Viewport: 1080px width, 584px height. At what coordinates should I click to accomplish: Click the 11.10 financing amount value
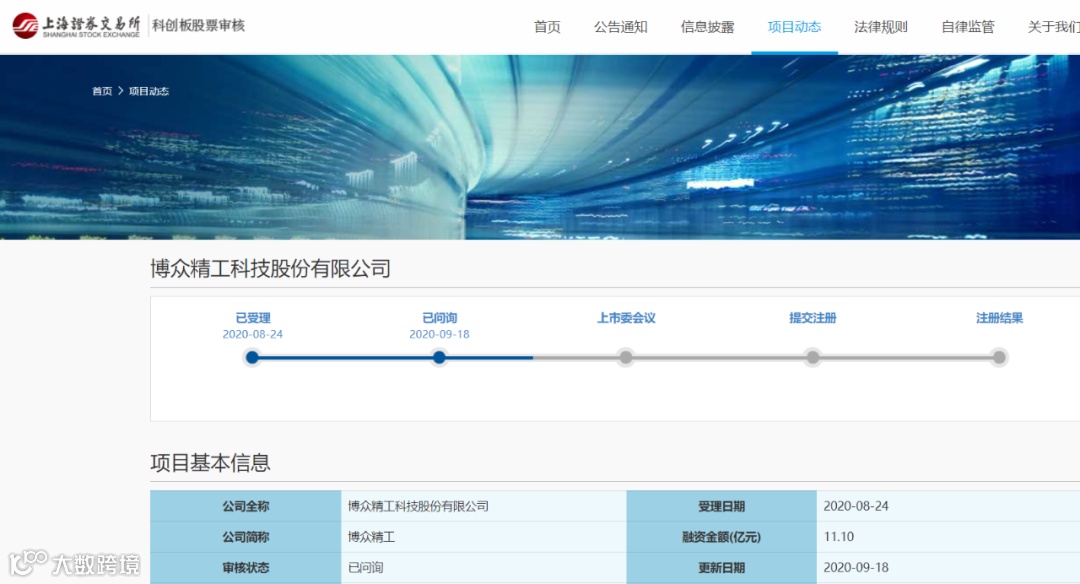point(839,537)
